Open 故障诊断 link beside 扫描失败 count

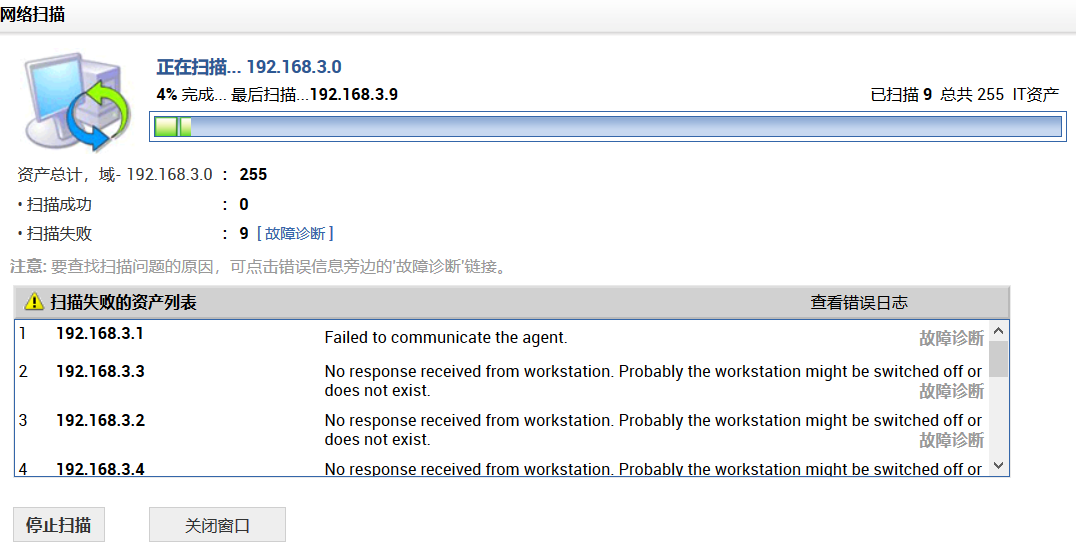click(x=295, y=233)
